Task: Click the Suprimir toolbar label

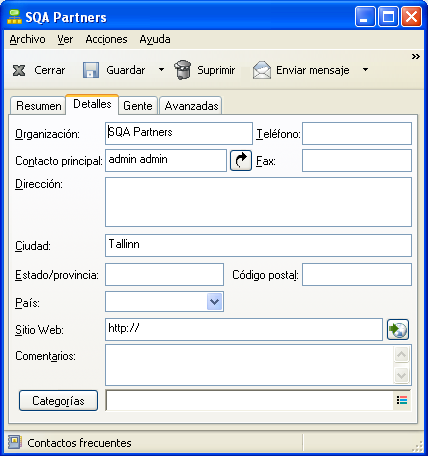Action: pyautogui.click(x=216, y=70)
